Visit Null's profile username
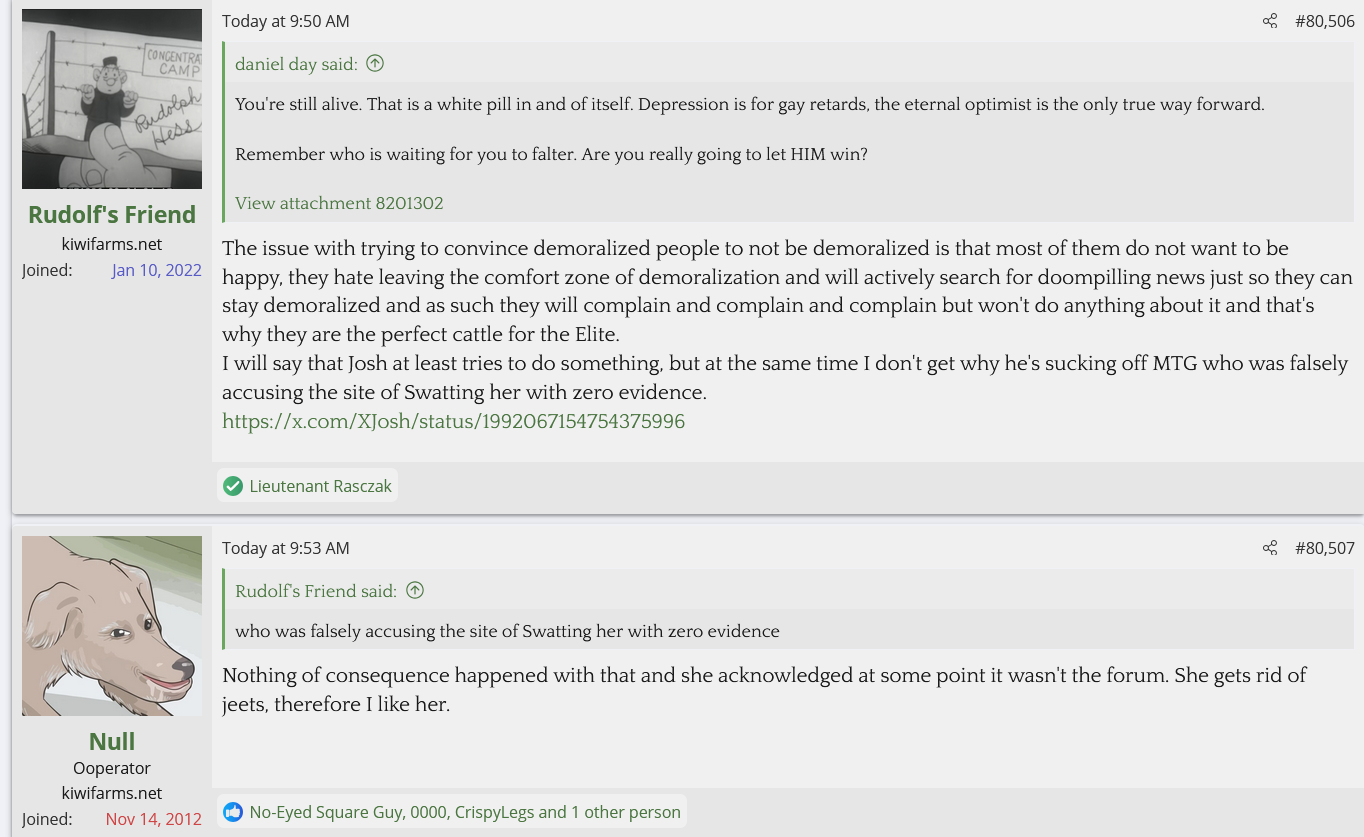 (x=112, y=741)
